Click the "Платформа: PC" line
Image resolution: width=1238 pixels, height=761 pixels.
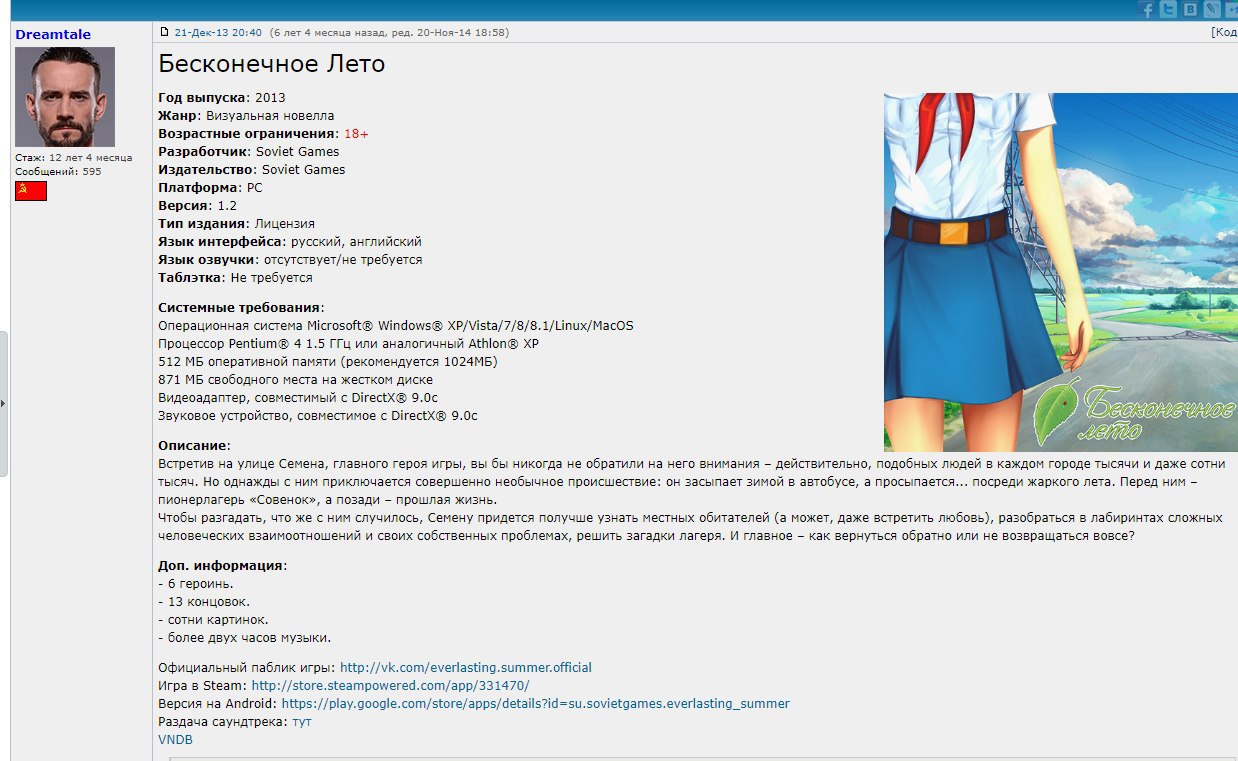tap(211, 187)
